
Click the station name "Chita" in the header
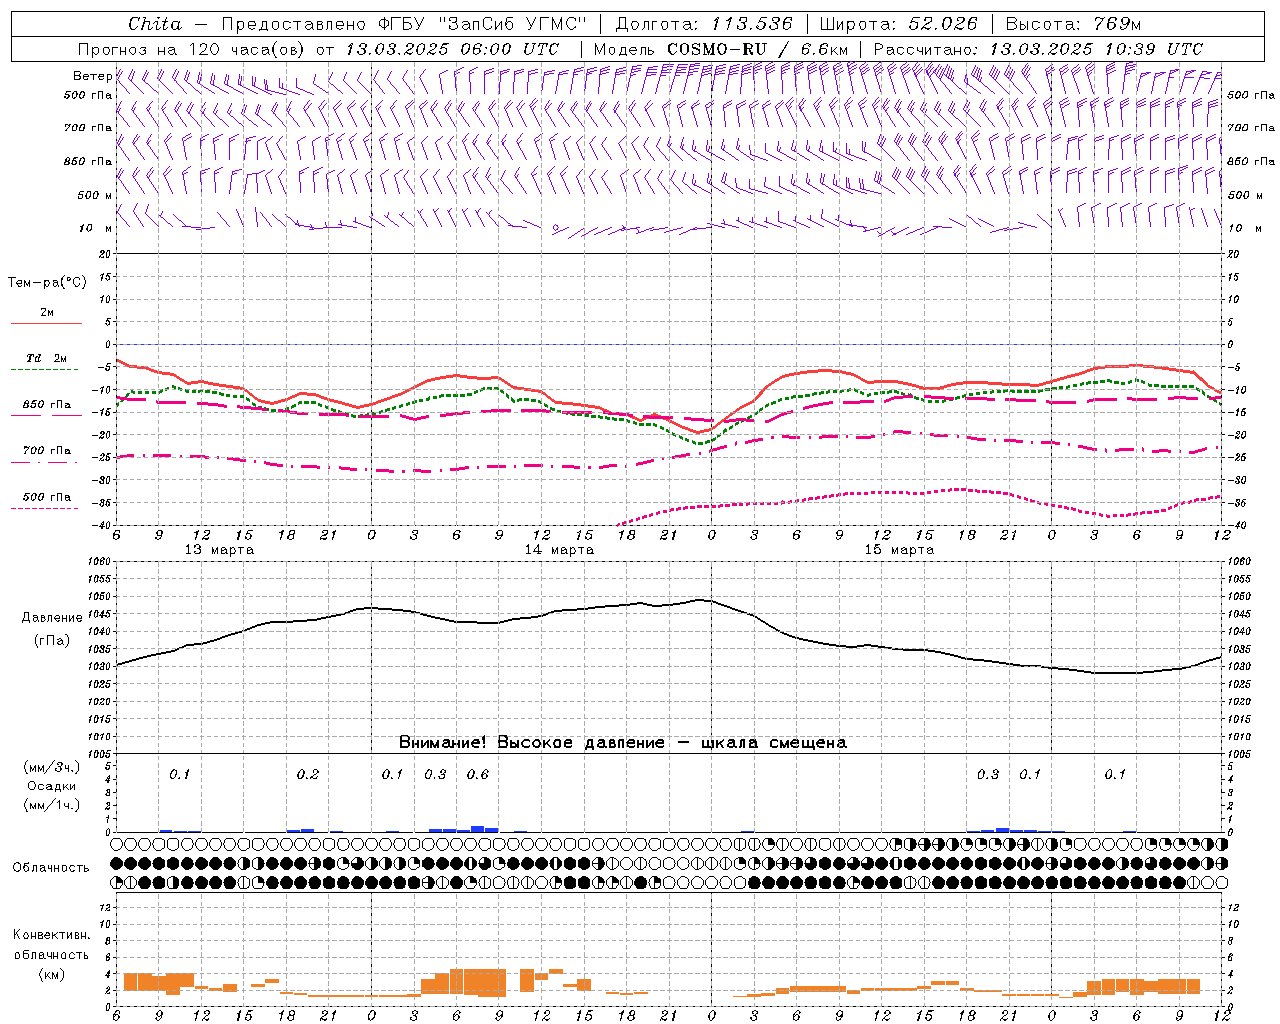pos(155,24)
